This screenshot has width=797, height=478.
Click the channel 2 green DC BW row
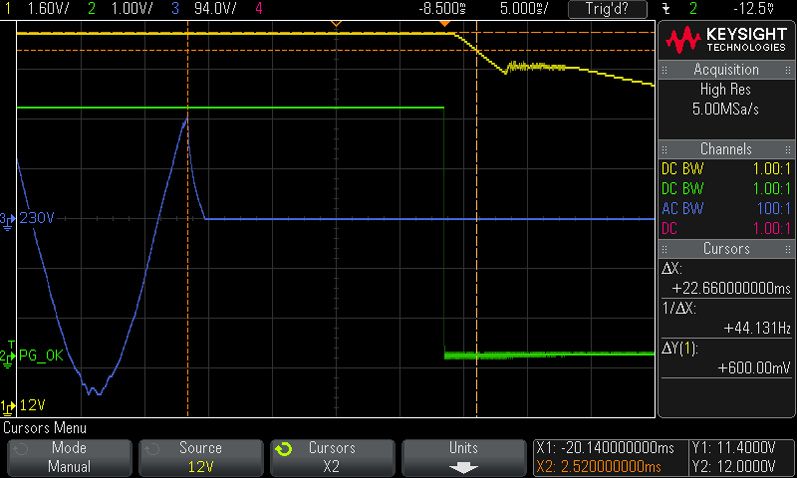coord(726,189)
